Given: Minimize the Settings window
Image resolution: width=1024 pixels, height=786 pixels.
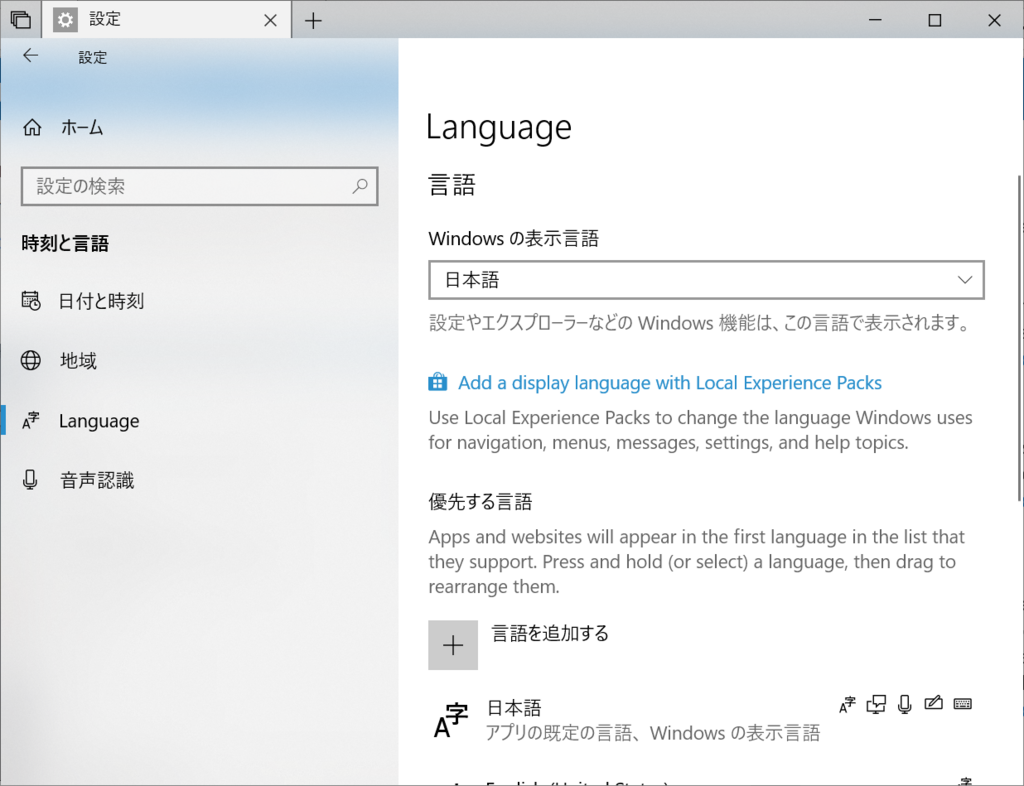Looking at the screenshot, I should click(875, 20).
